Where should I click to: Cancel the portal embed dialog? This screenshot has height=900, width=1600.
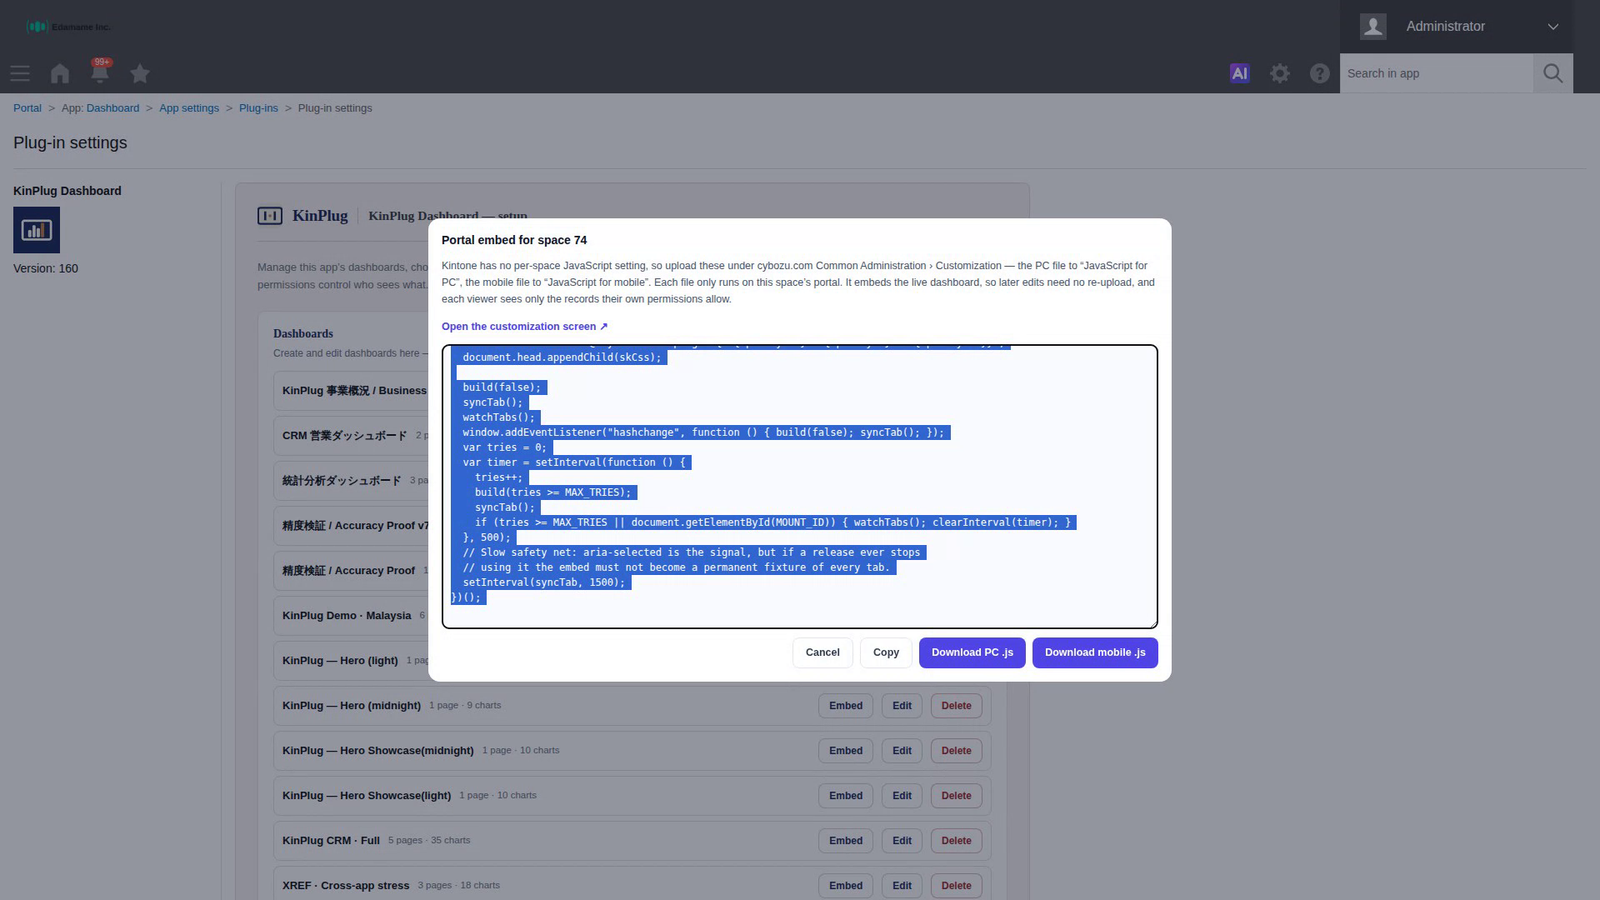tap(823, 653)
